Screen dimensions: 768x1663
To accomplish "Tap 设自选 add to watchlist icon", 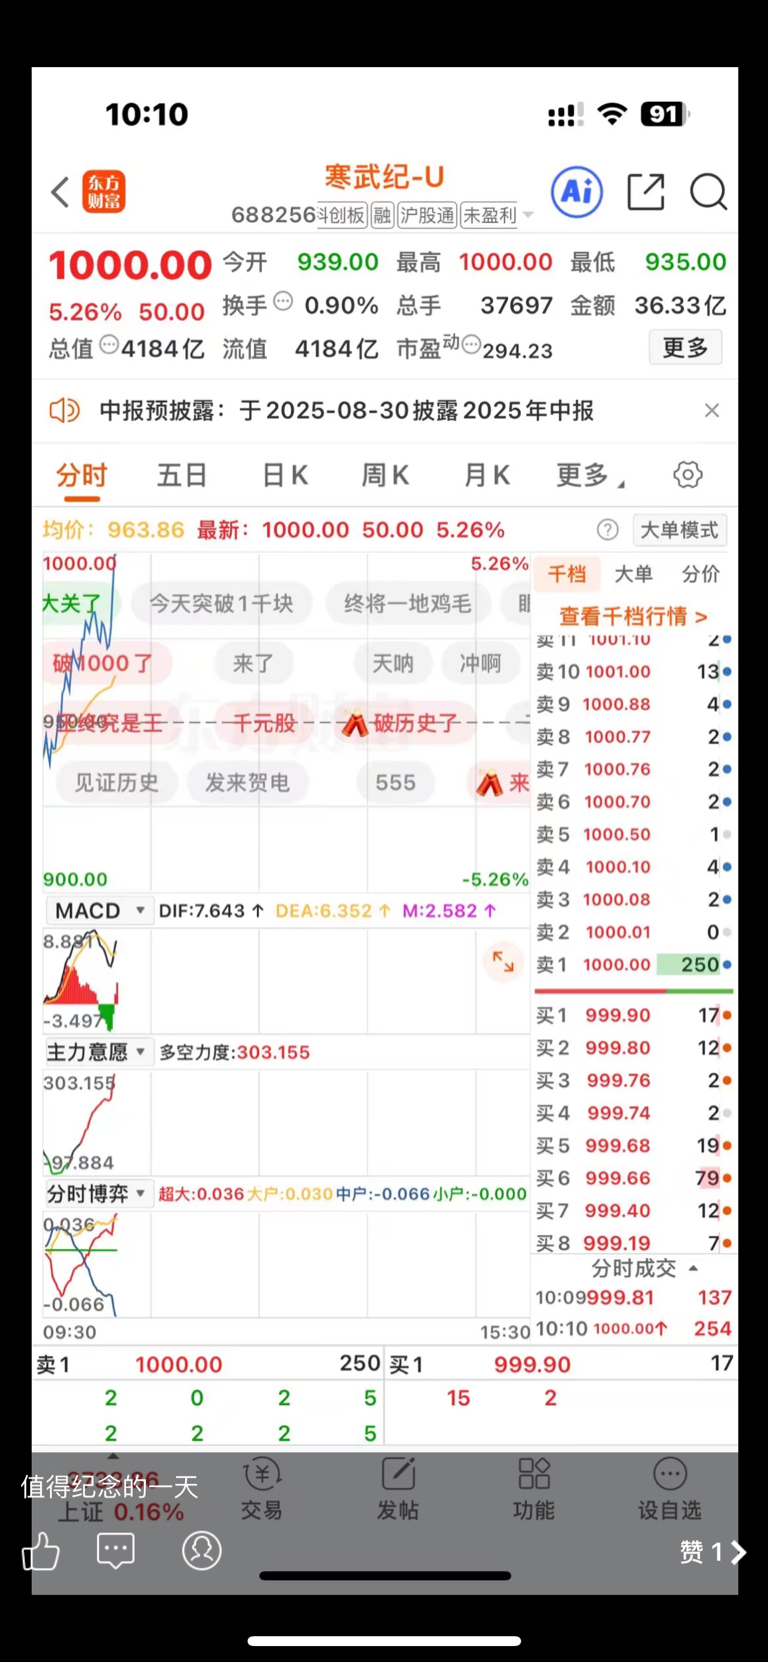I will tap(670, 1489).
